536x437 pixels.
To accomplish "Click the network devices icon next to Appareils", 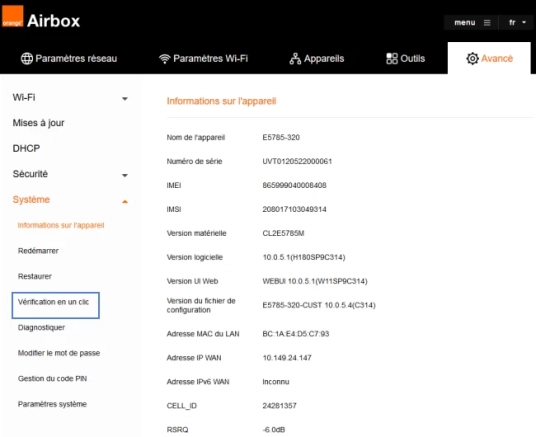I will click(x=295, y=59).
